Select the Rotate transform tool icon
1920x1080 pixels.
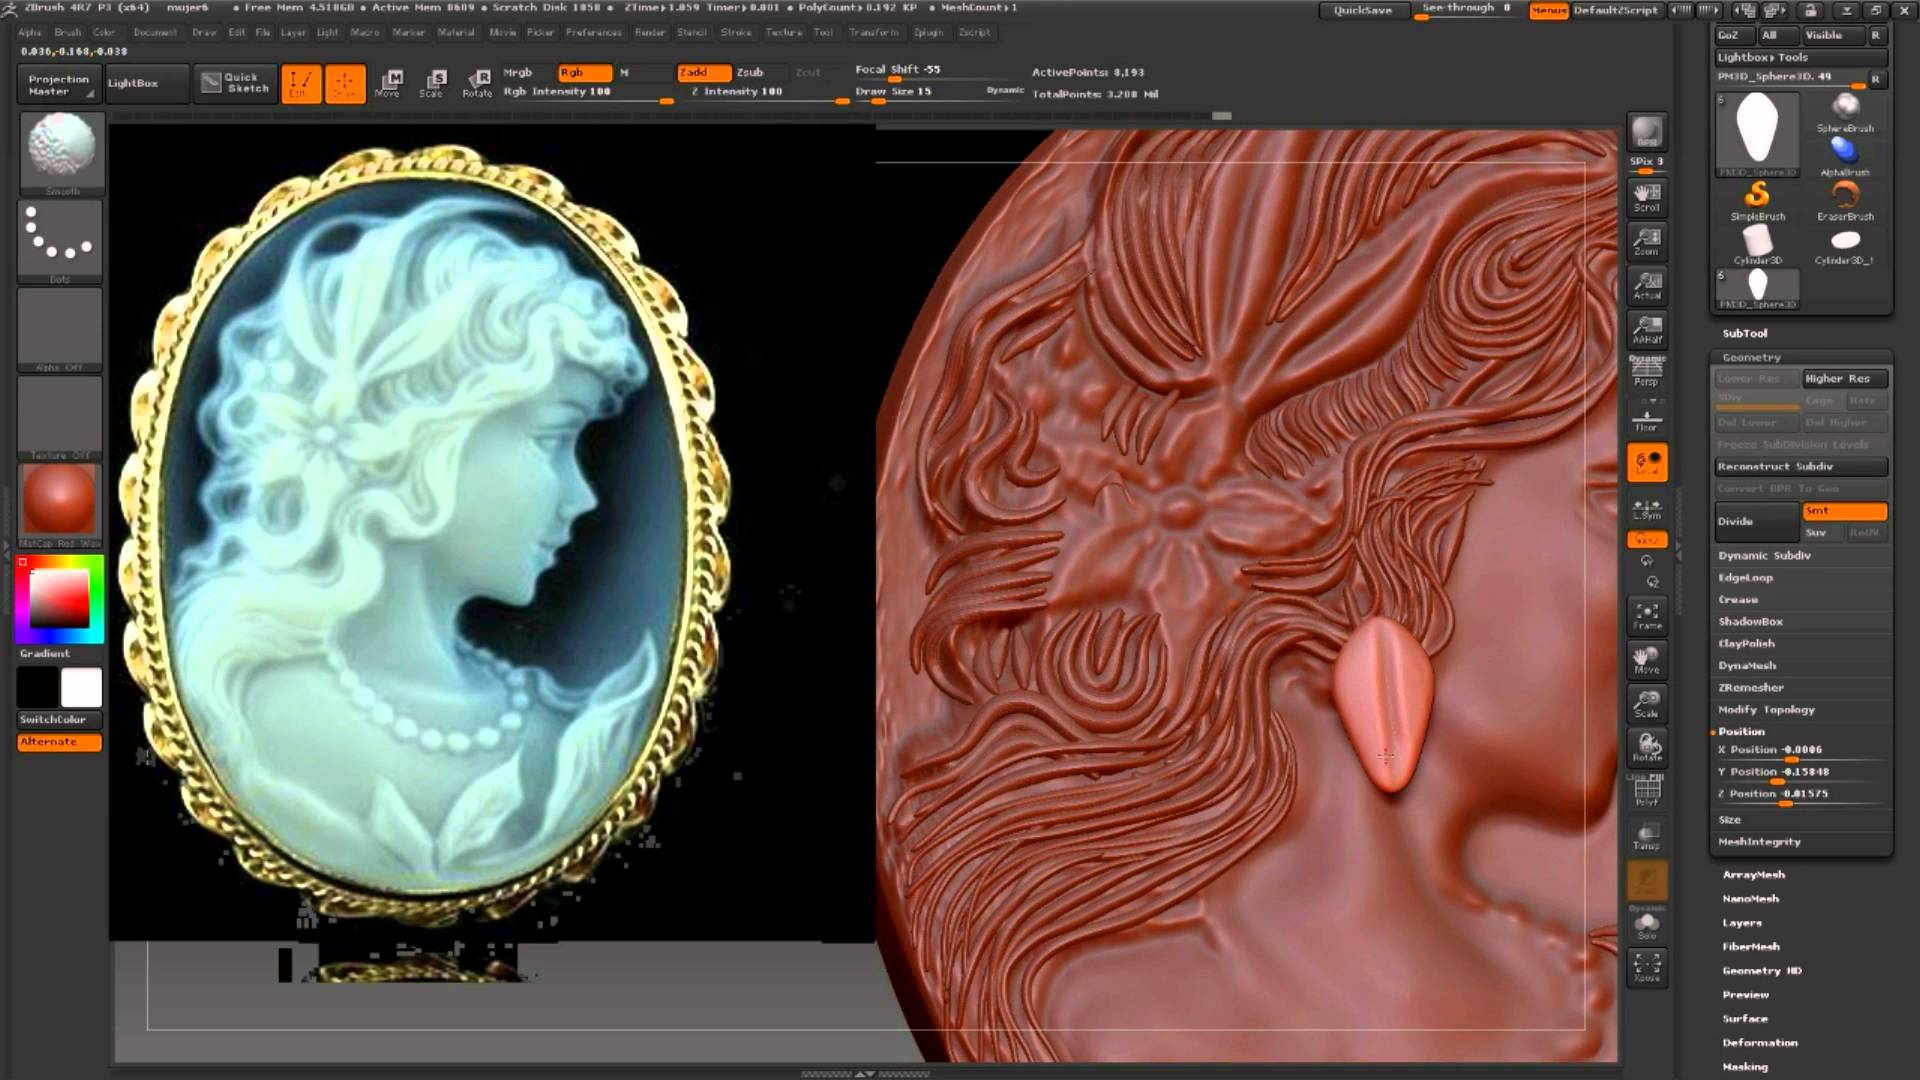[477, 83]
